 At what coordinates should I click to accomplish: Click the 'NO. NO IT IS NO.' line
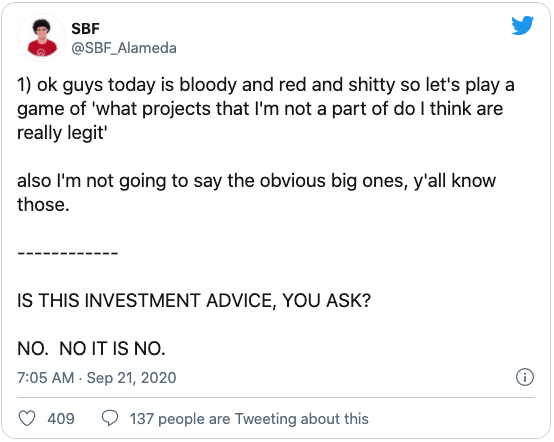point(91,349)
